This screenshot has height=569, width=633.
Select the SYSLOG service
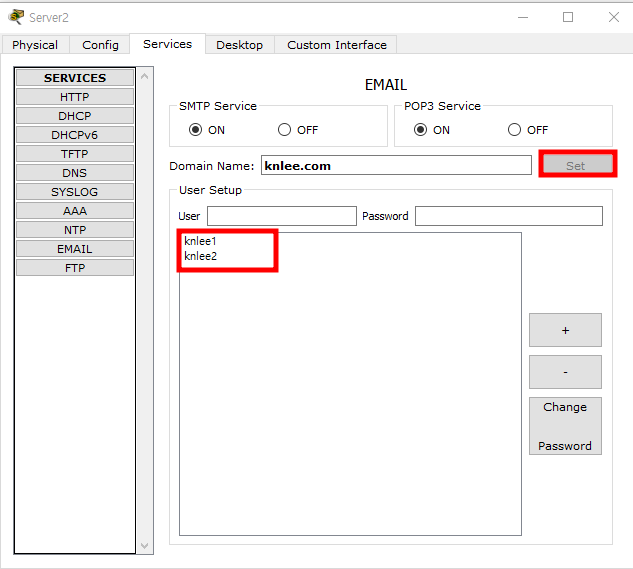pos(75,192)
